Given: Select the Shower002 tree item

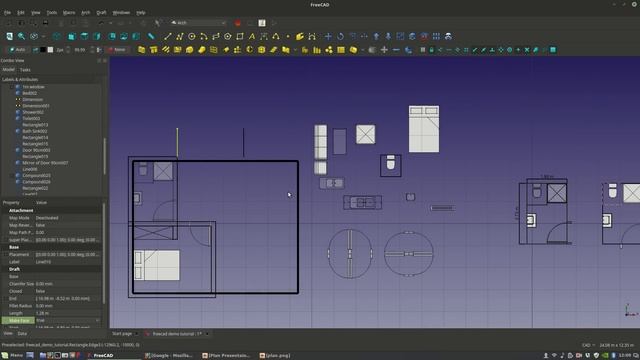Looking at the screenshot, I should point(33,112).
